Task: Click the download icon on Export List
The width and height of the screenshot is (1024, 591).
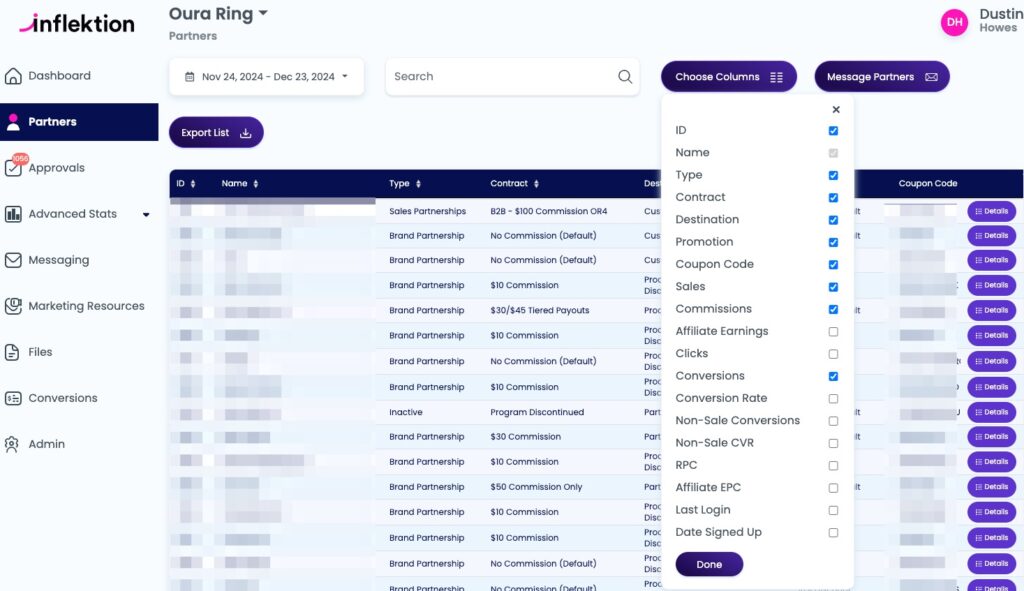Action: tap(246, 133)
